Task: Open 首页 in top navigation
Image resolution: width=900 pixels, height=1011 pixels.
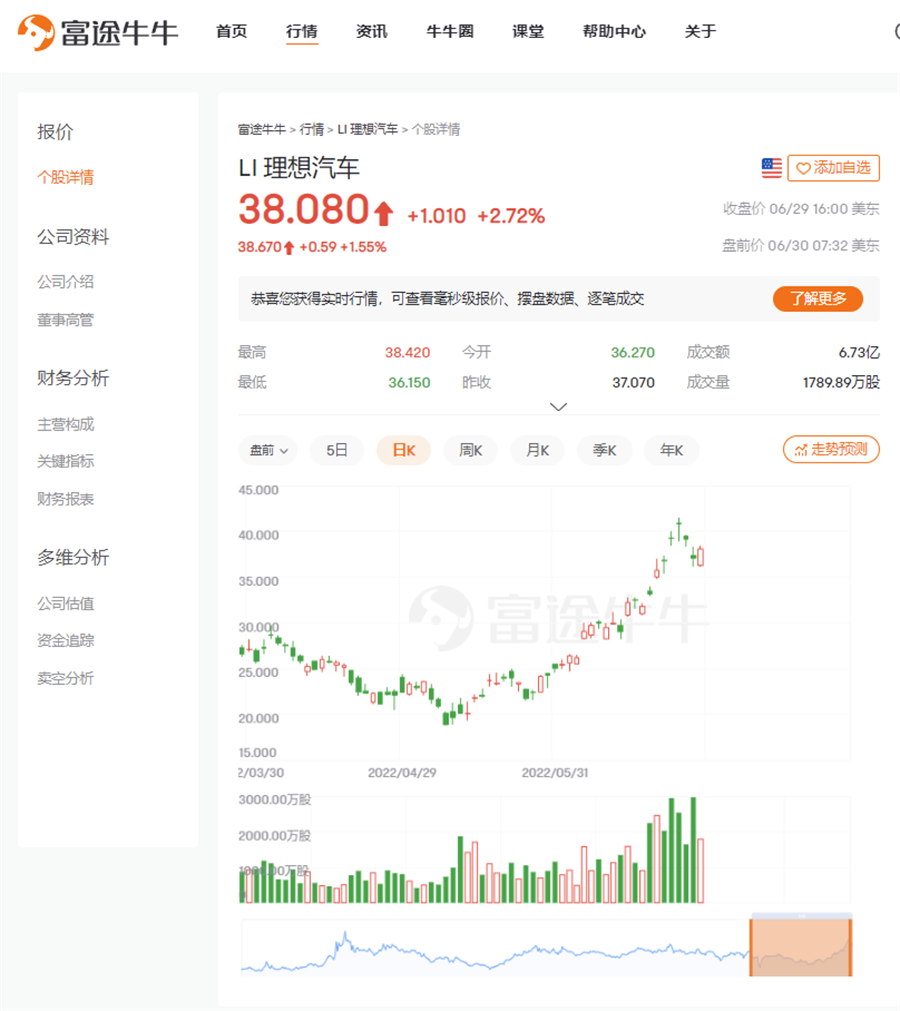Action: click(x=231, y=32)
